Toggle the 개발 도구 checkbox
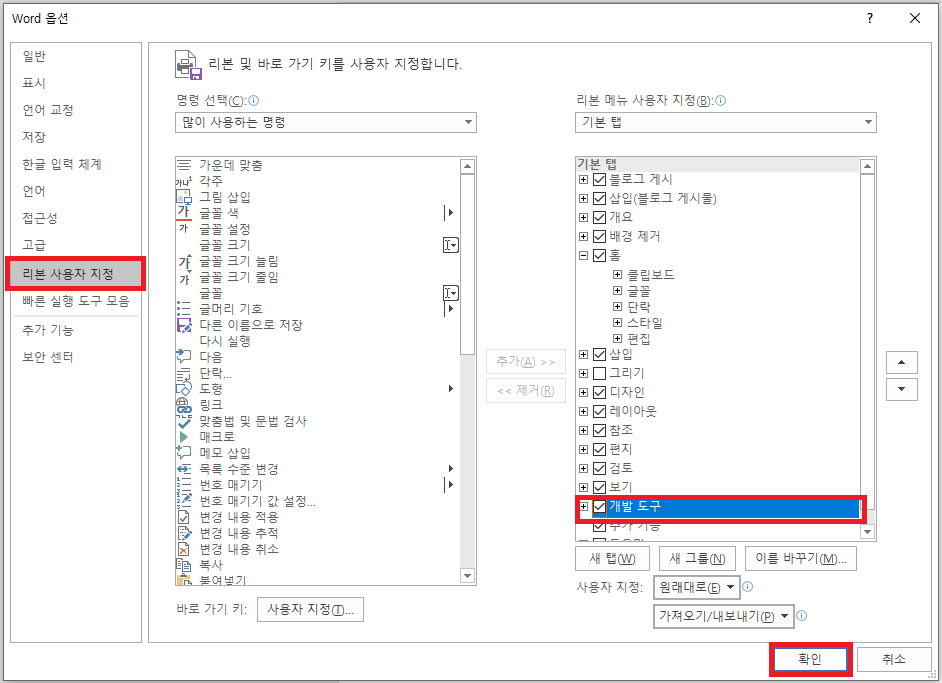942x683 pixels. pyautogui.click(x=599, y=506)
